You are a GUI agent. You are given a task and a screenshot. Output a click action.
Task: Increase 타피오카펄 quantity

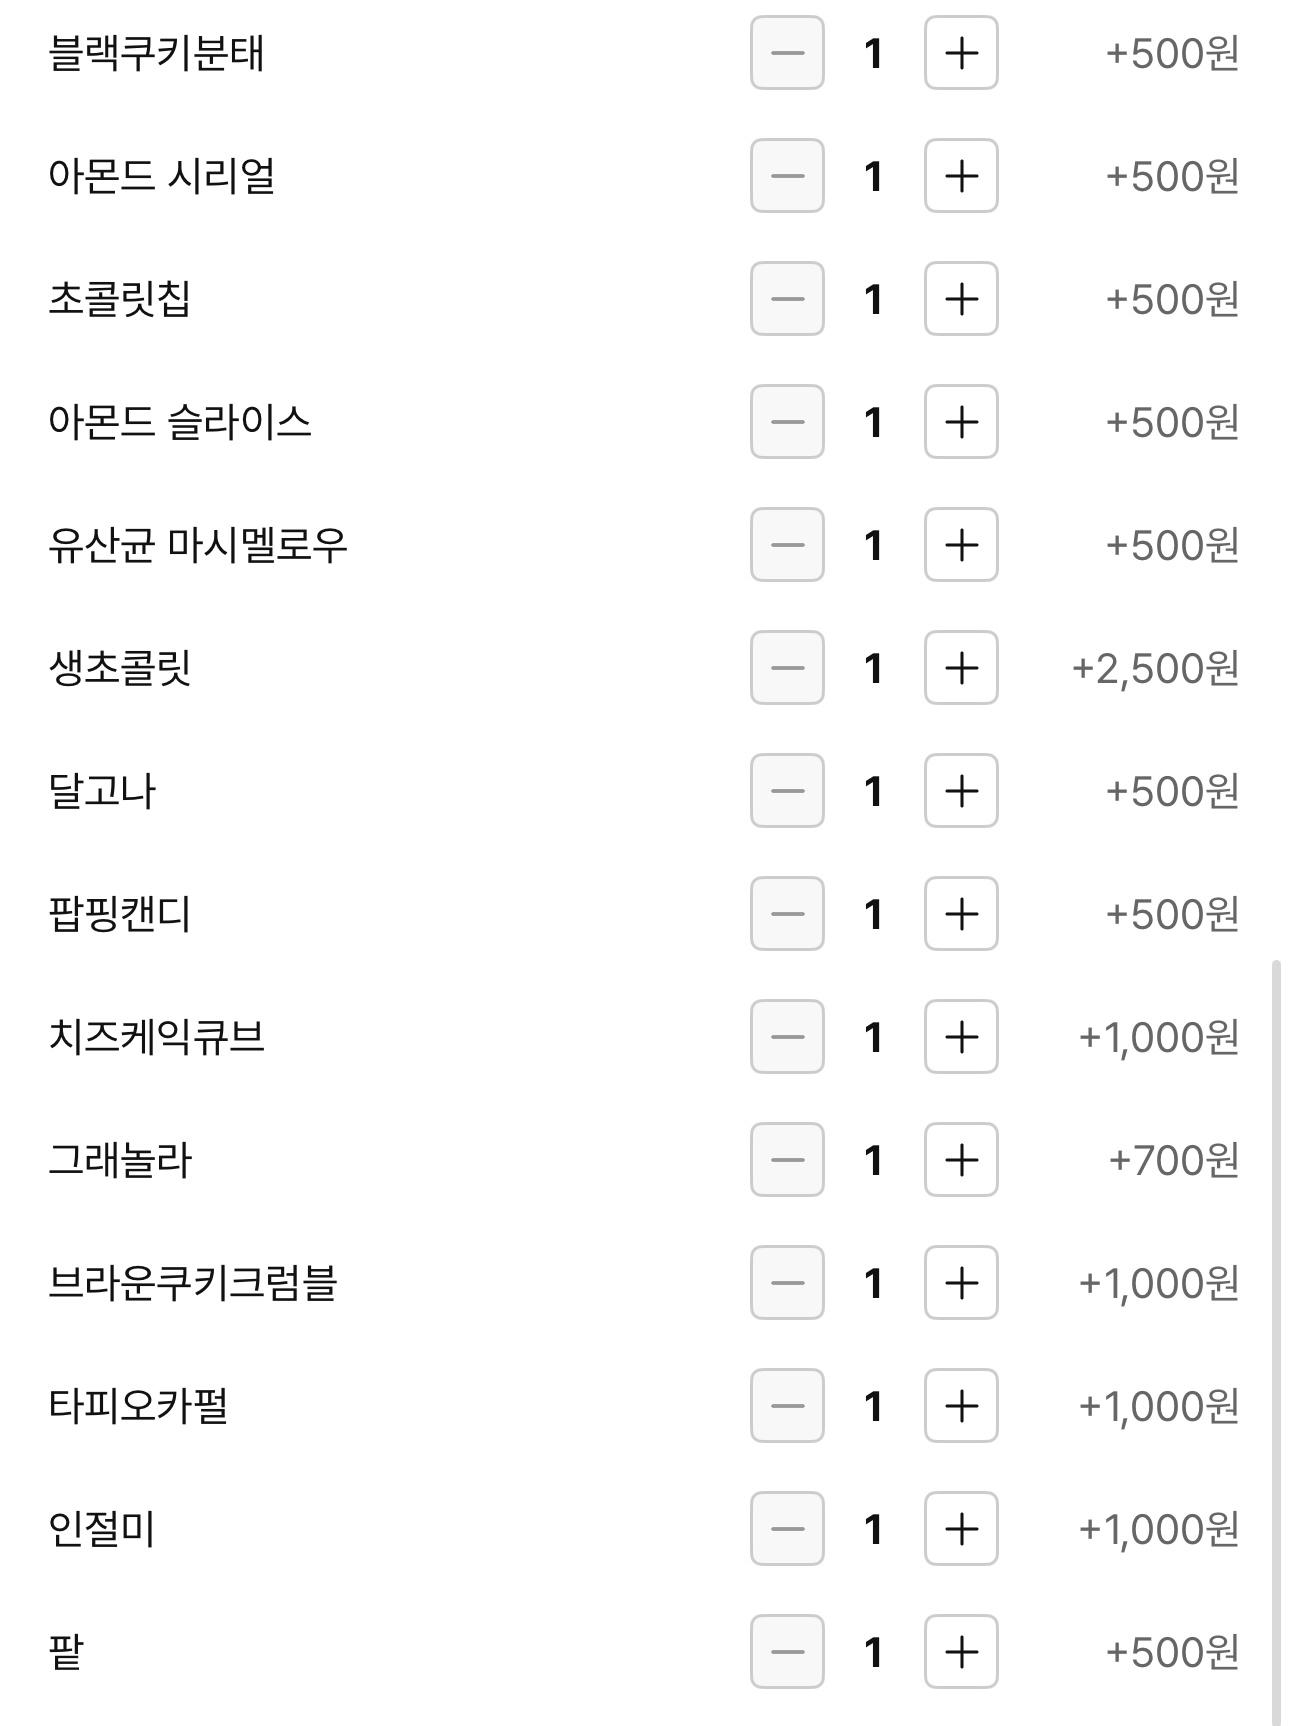click(961, 1406)
